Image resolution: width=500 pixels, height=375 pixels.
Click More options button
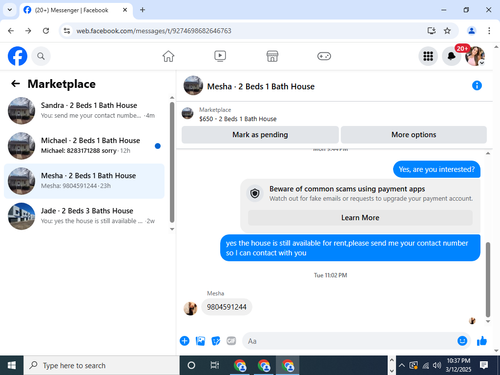point(414,135)
